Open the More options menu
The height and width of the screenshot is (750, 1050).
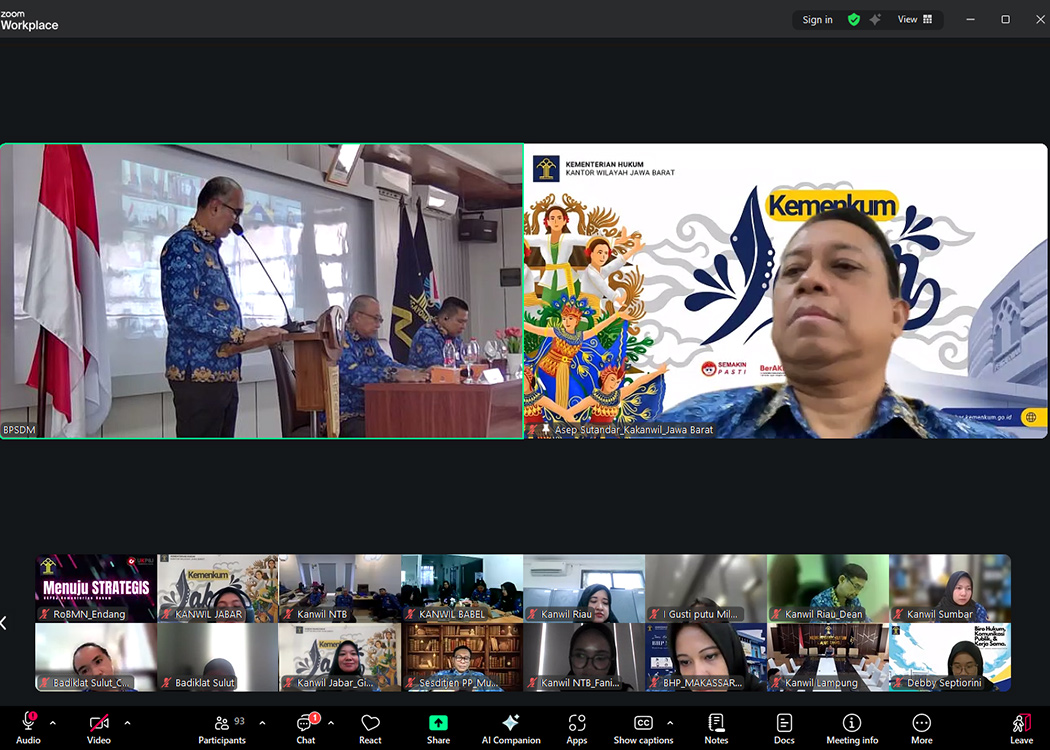click(x=921, y=727)
